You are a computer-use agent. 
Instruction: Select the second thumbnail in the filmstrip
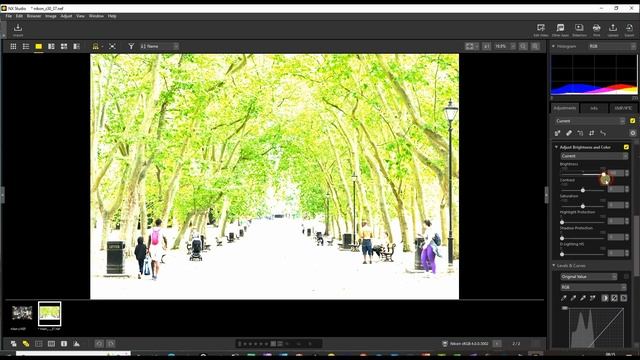(x=49, y=313)
